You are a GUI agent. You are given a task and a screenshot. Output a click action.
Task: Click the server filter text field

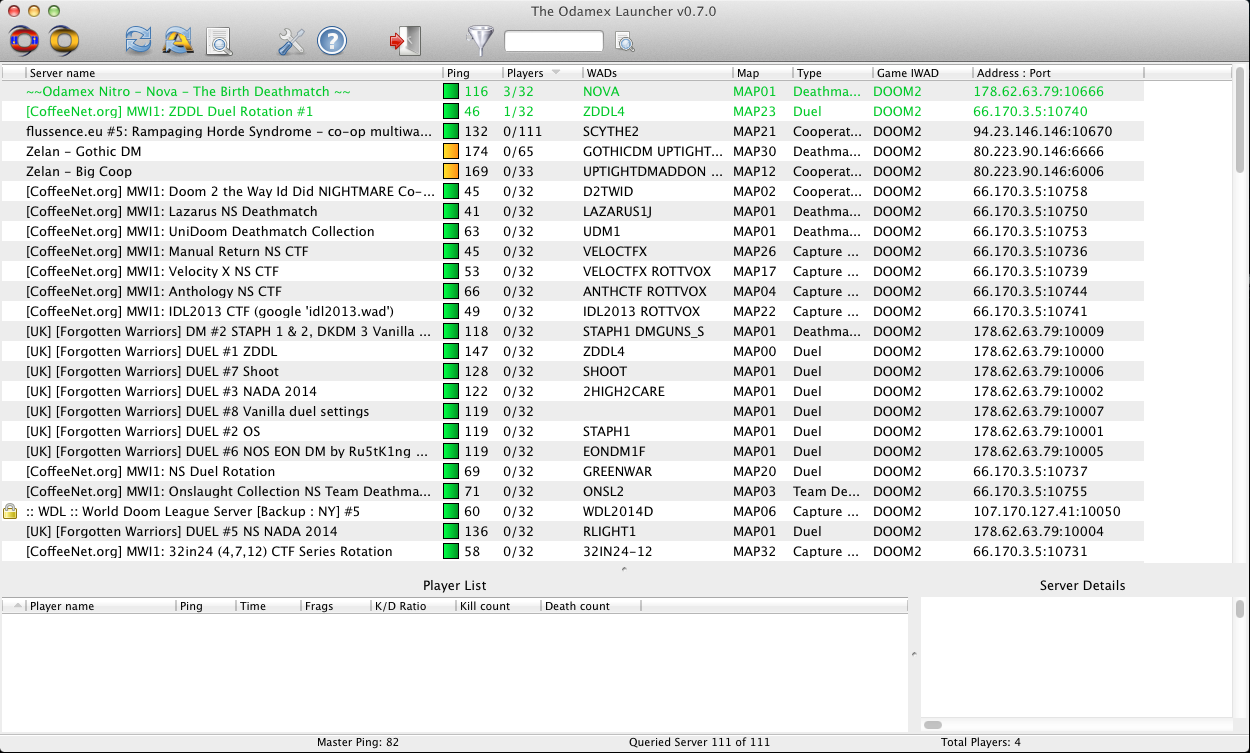(553, 41)
